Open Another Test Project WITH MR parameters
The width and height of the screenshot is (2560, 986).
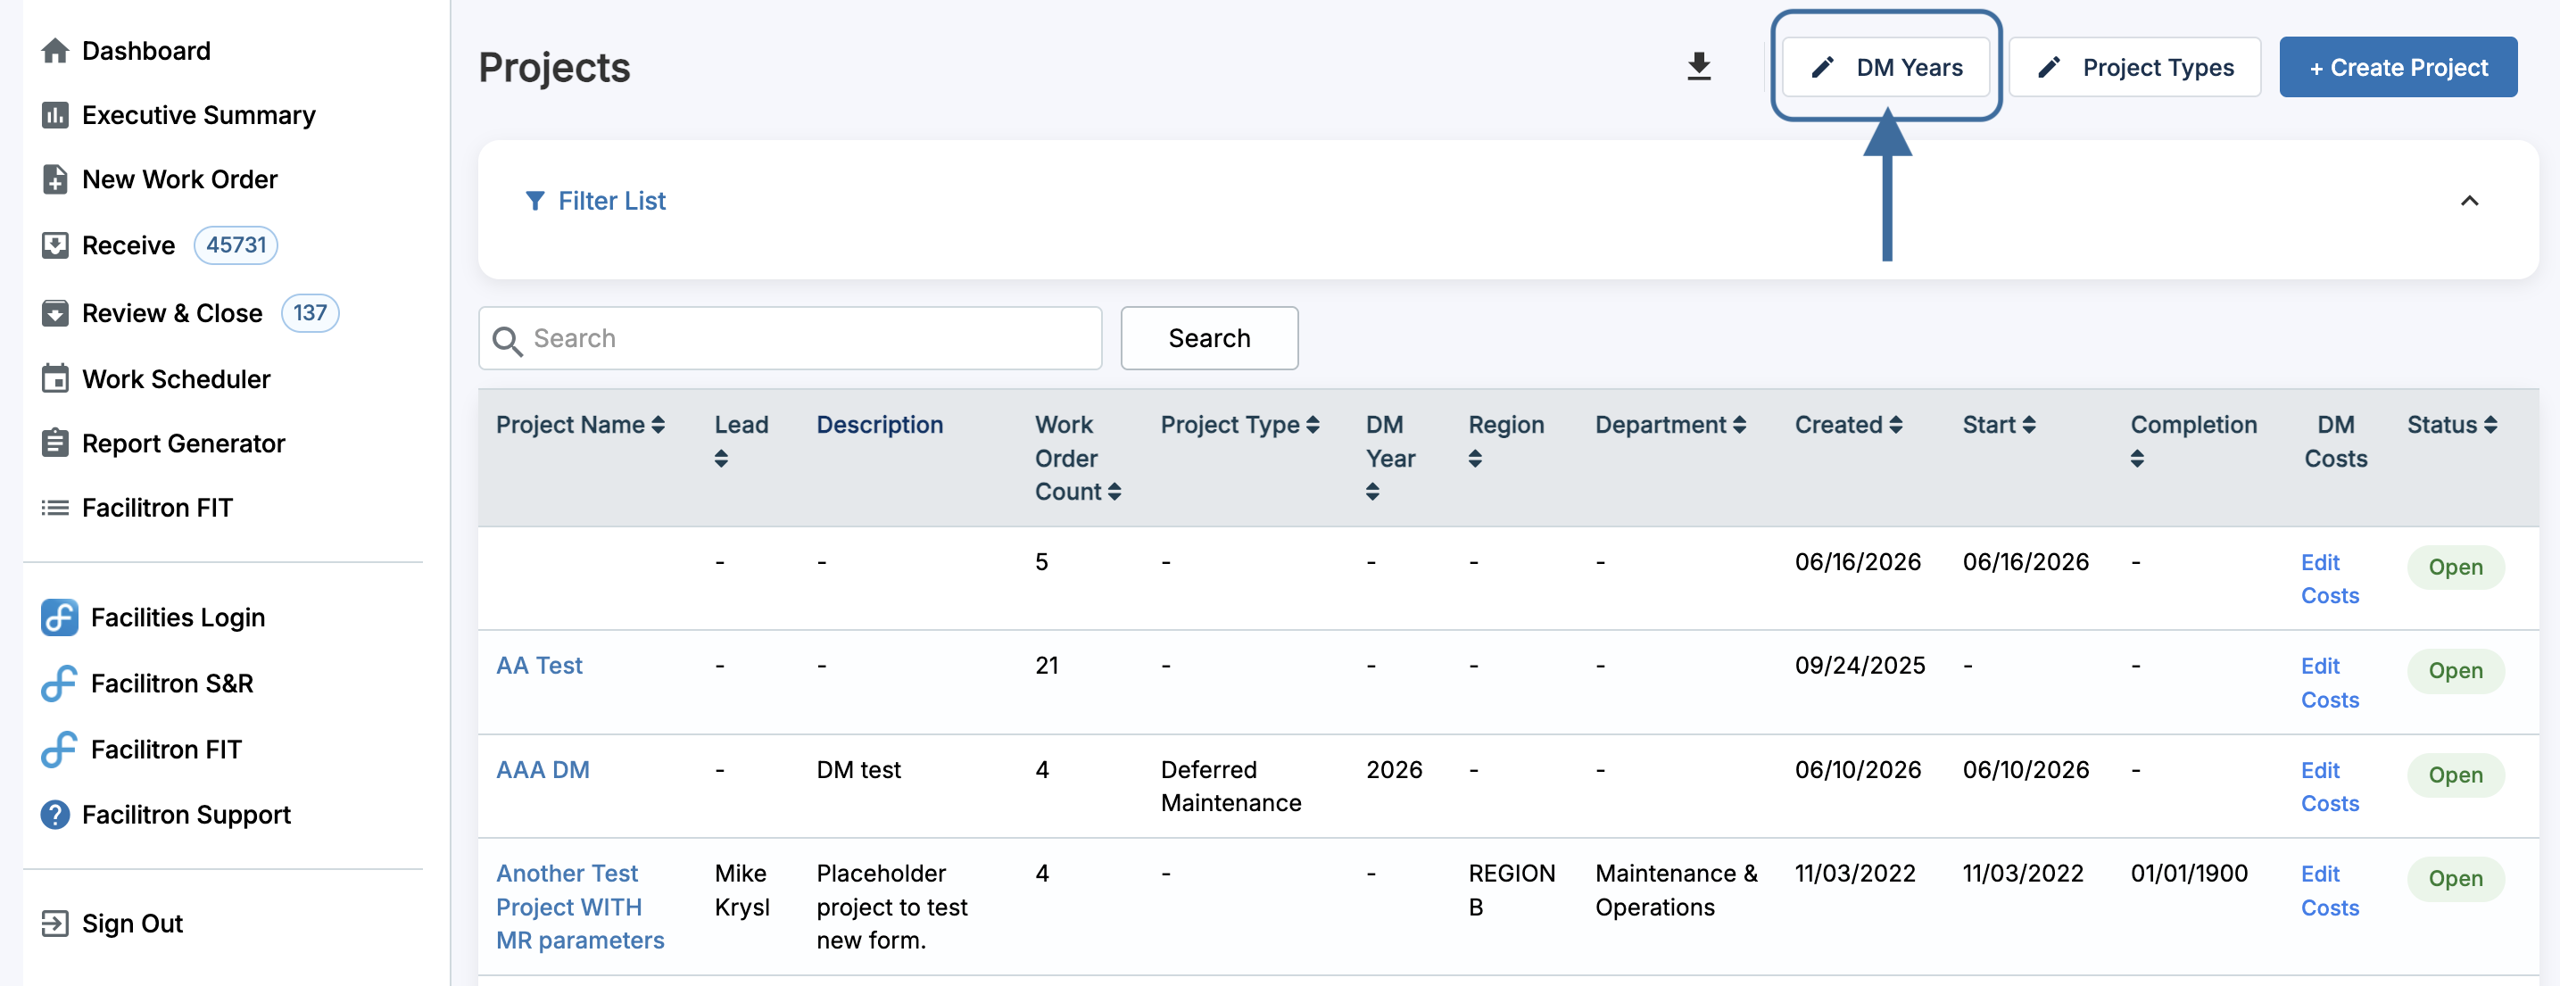pyautogui.click(x=580, y=907)
